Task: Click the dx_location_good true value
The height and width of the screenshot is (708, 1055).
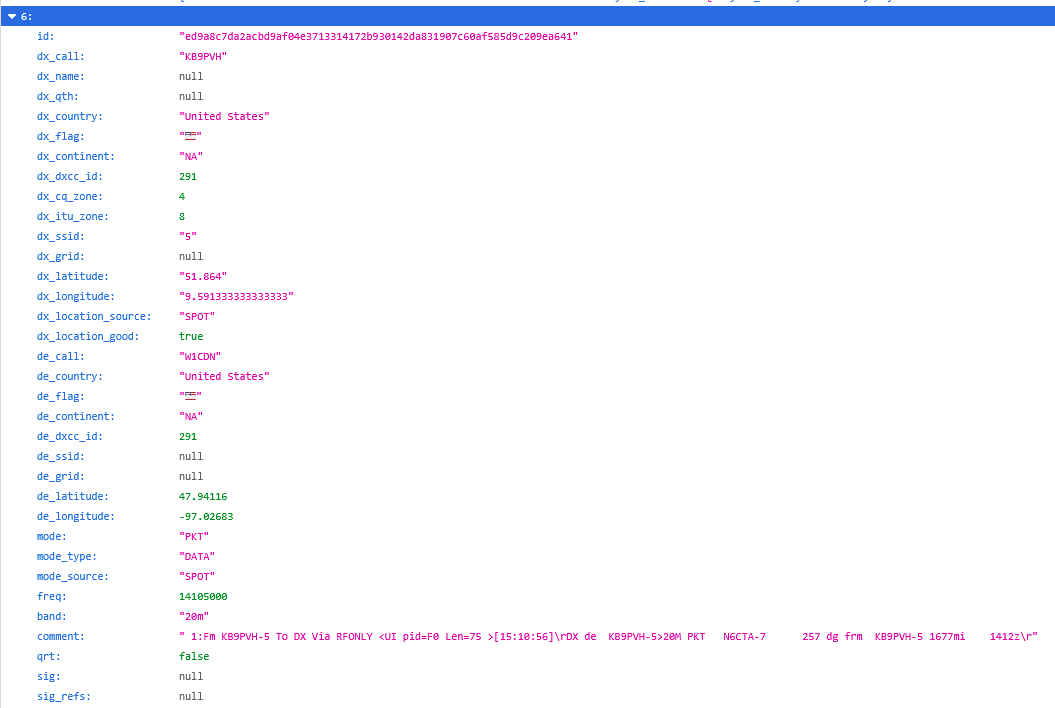Action: click(191, 337)
